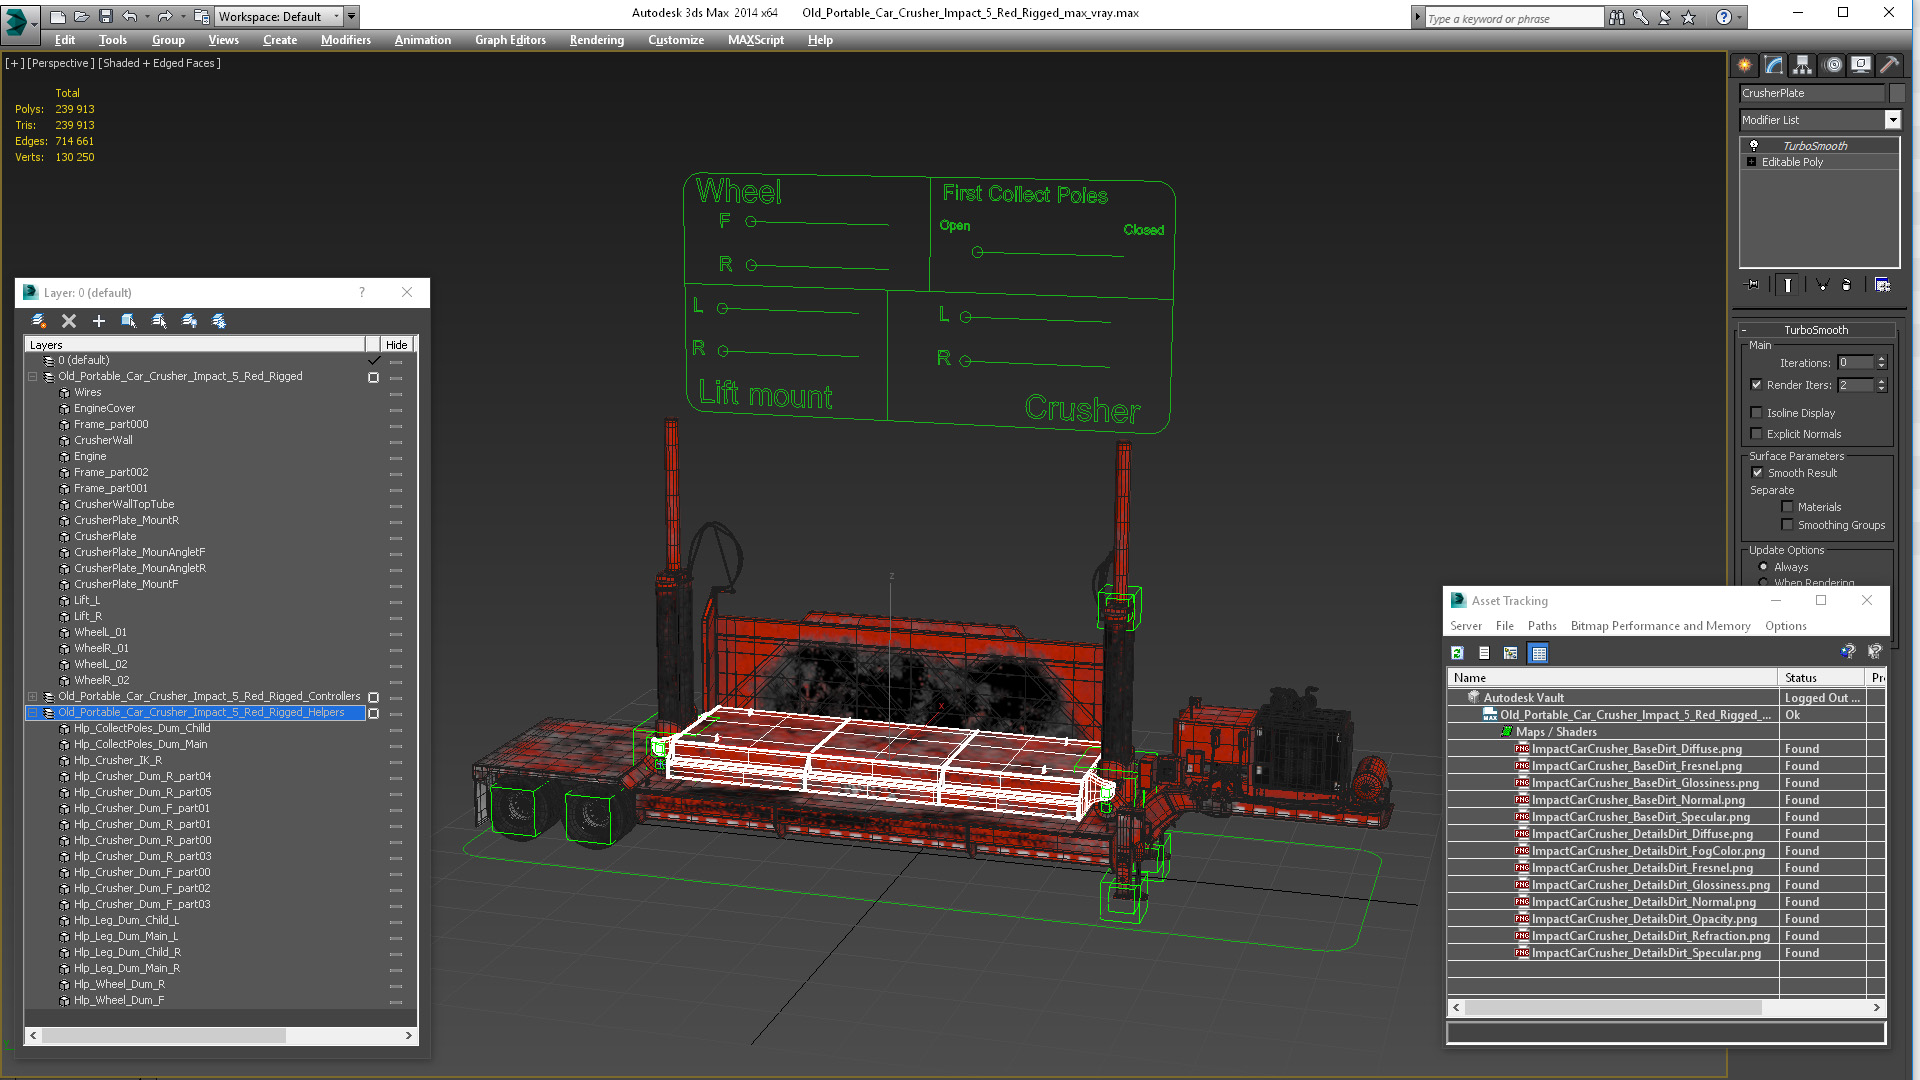Open the Hierarchy command panel tab

(1802, 65)
